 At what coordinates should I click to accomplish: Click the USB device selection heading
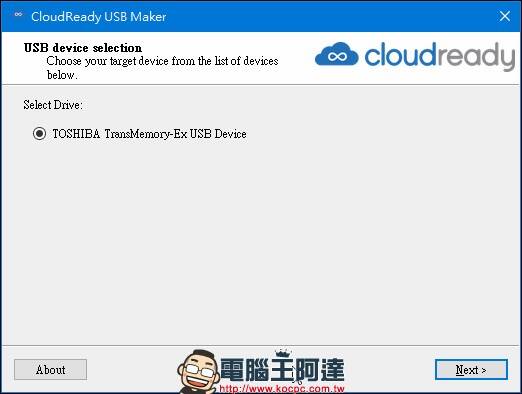pyautogui.click(x=83, y=48)
